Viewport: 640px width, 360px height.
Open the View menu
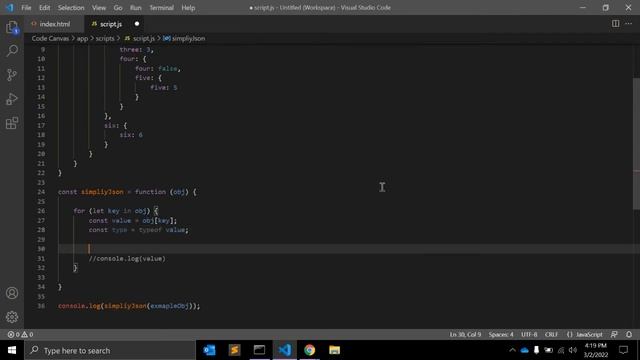coord(99,8)
